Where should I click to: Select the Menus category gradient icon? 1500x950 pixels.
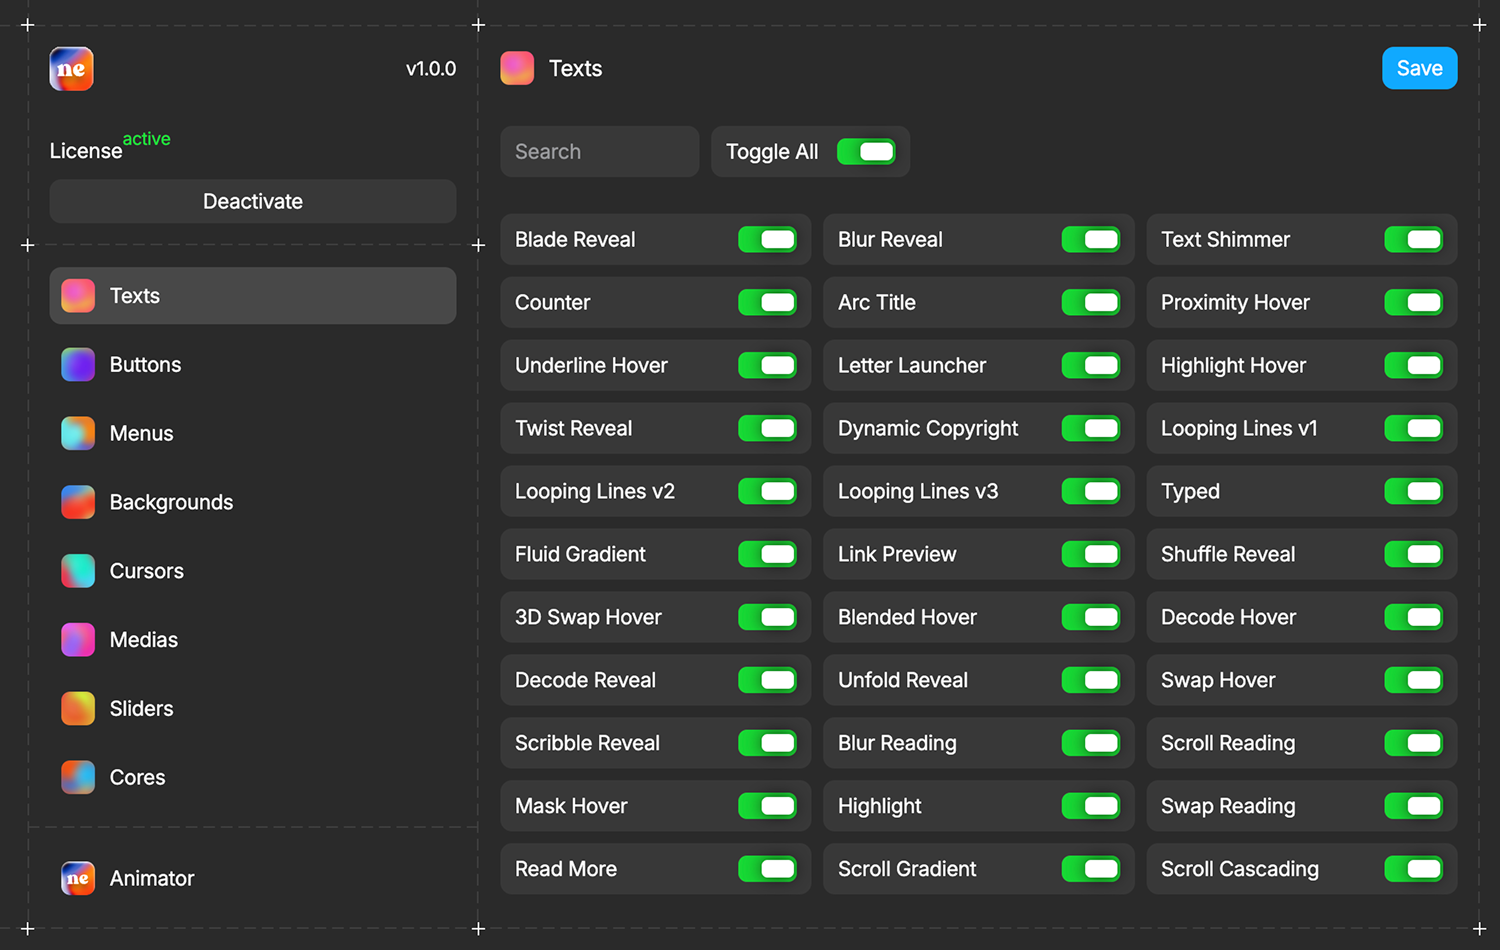pos(78,434)
